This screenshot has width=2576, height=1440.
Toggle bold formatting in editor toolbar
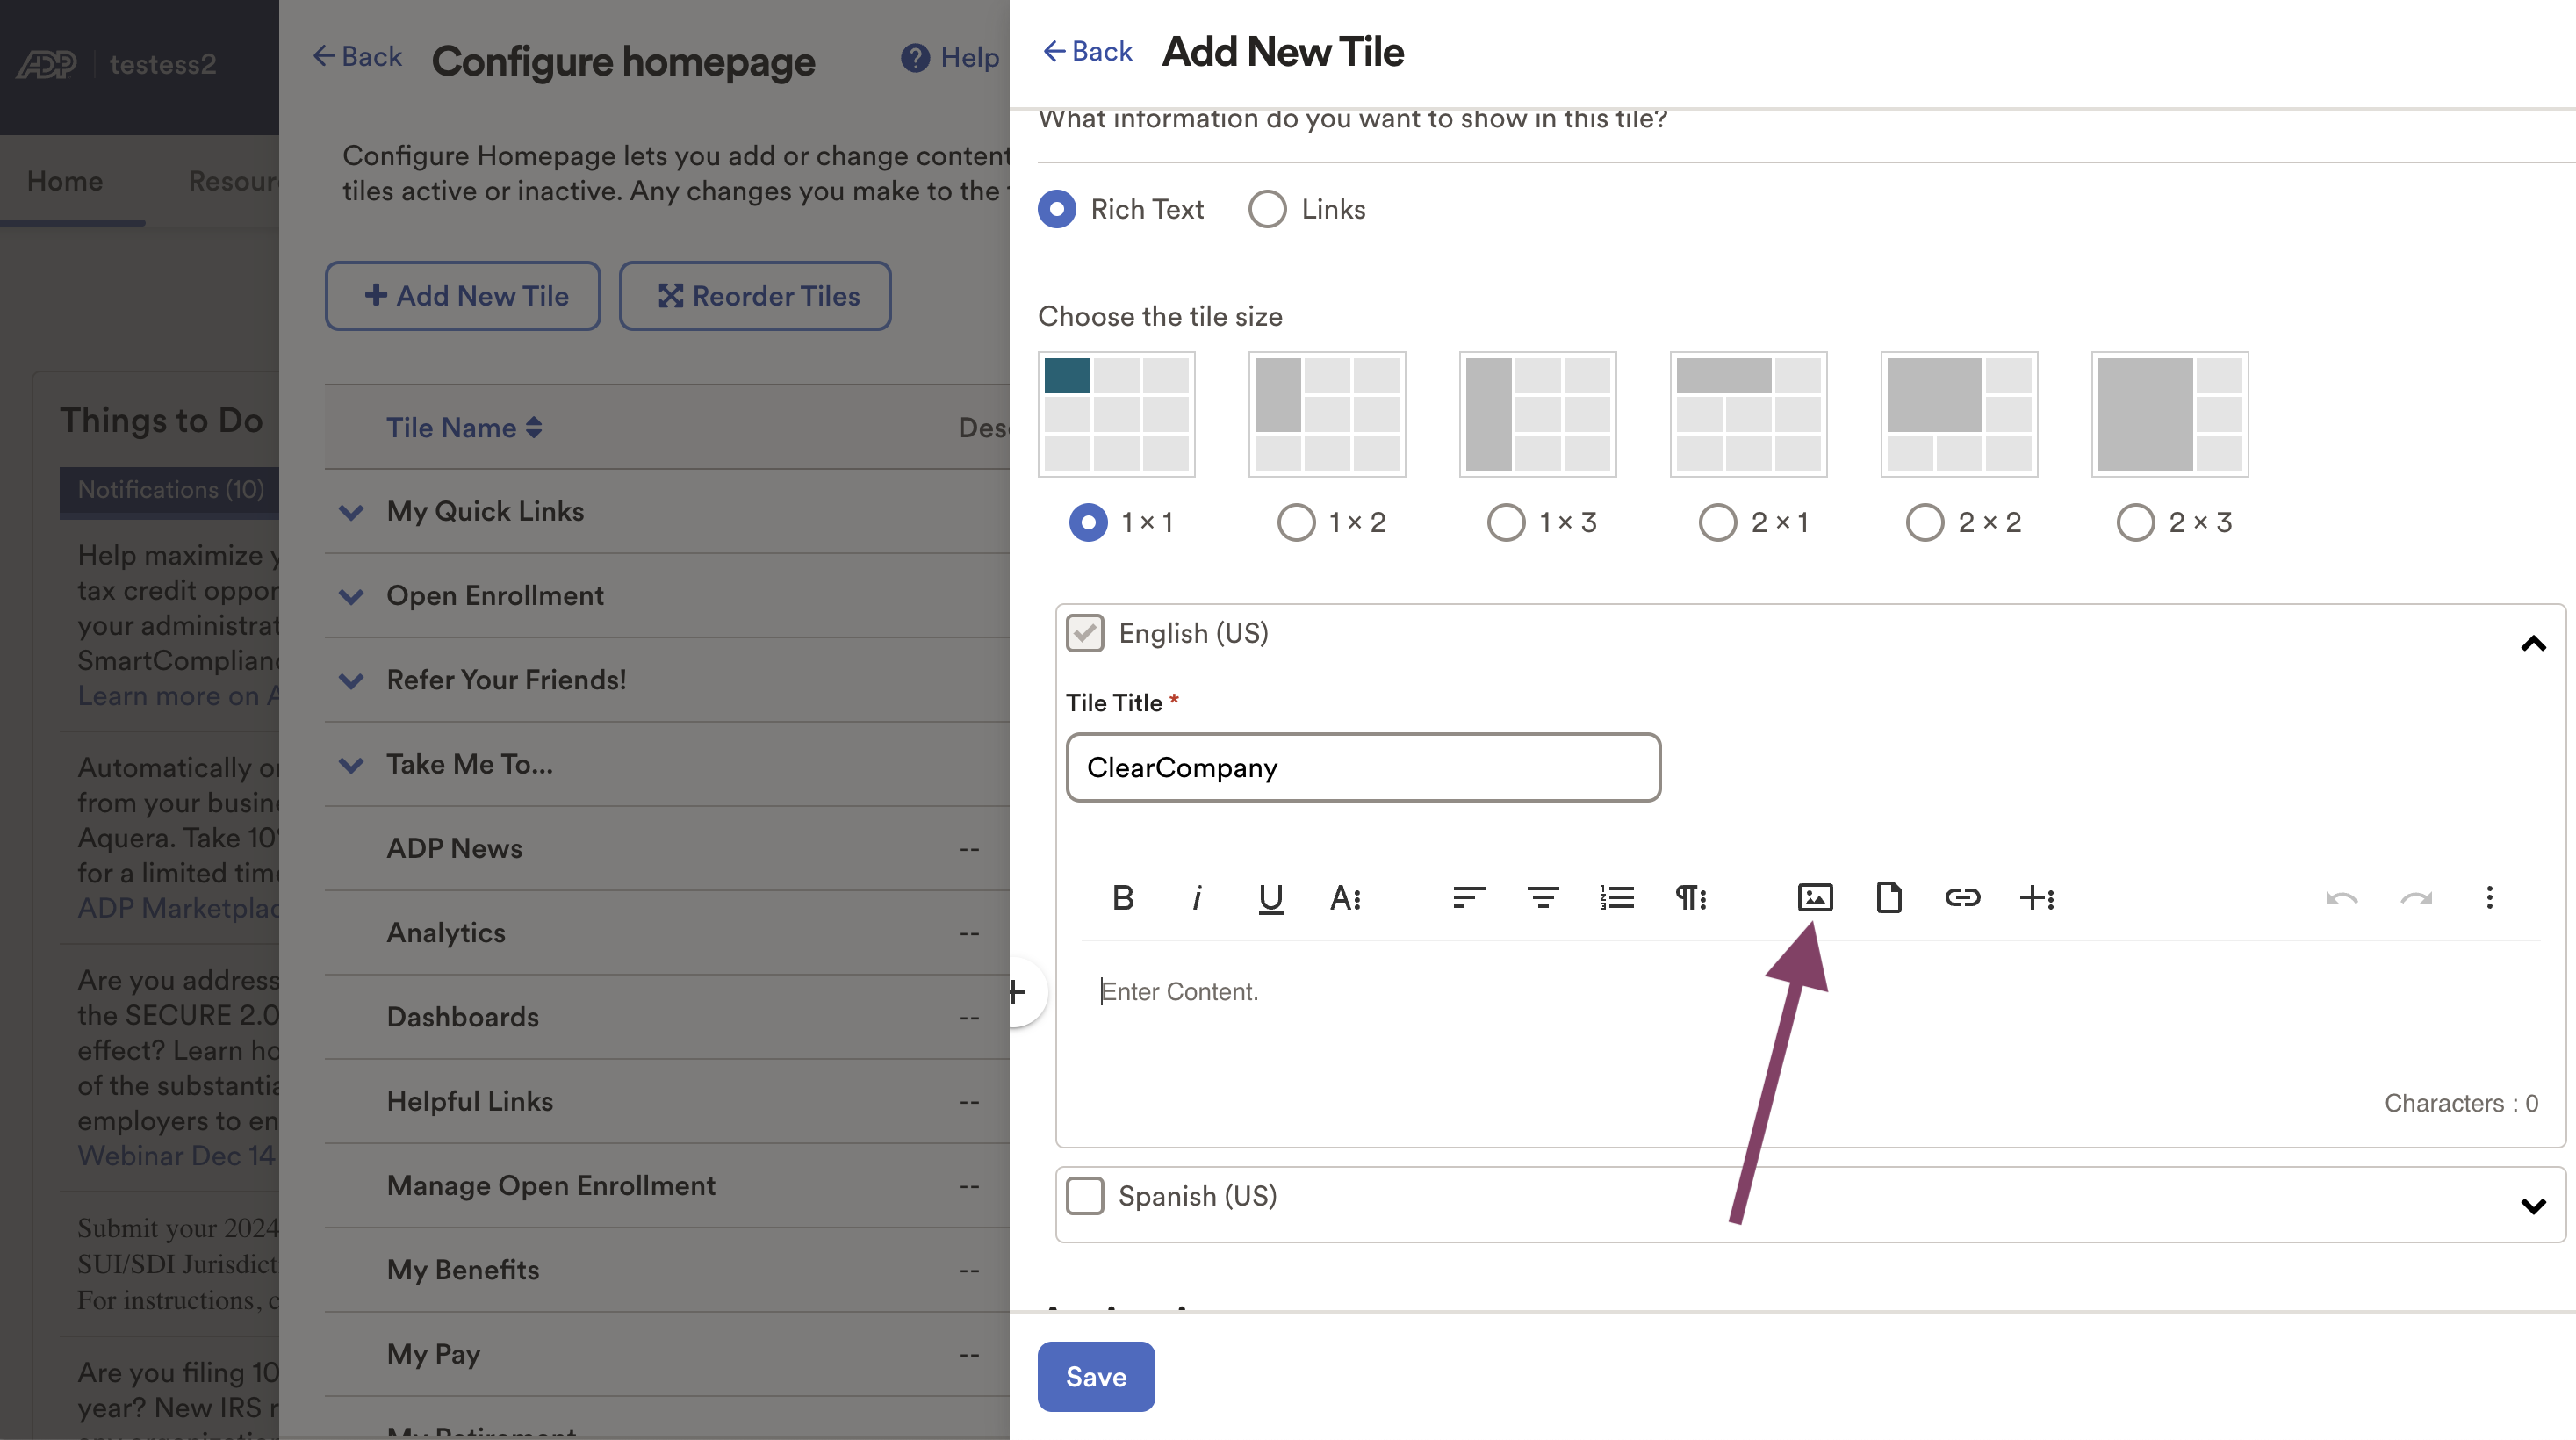(1122, 897)
